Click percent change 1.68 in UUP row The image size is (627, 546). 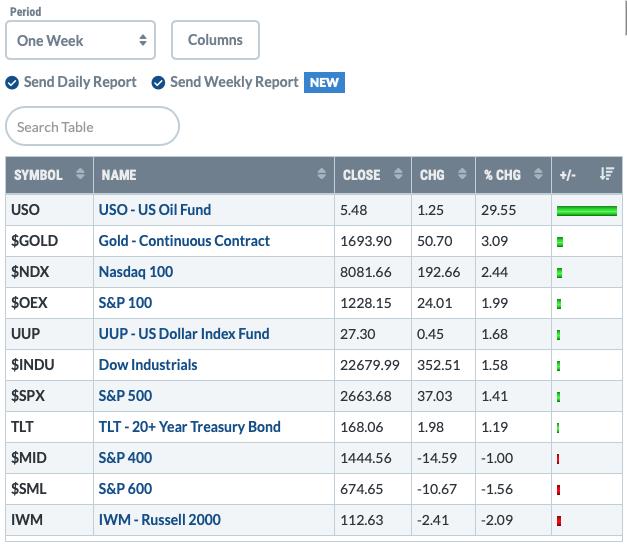pyautogui.click(x=495, y=334)
